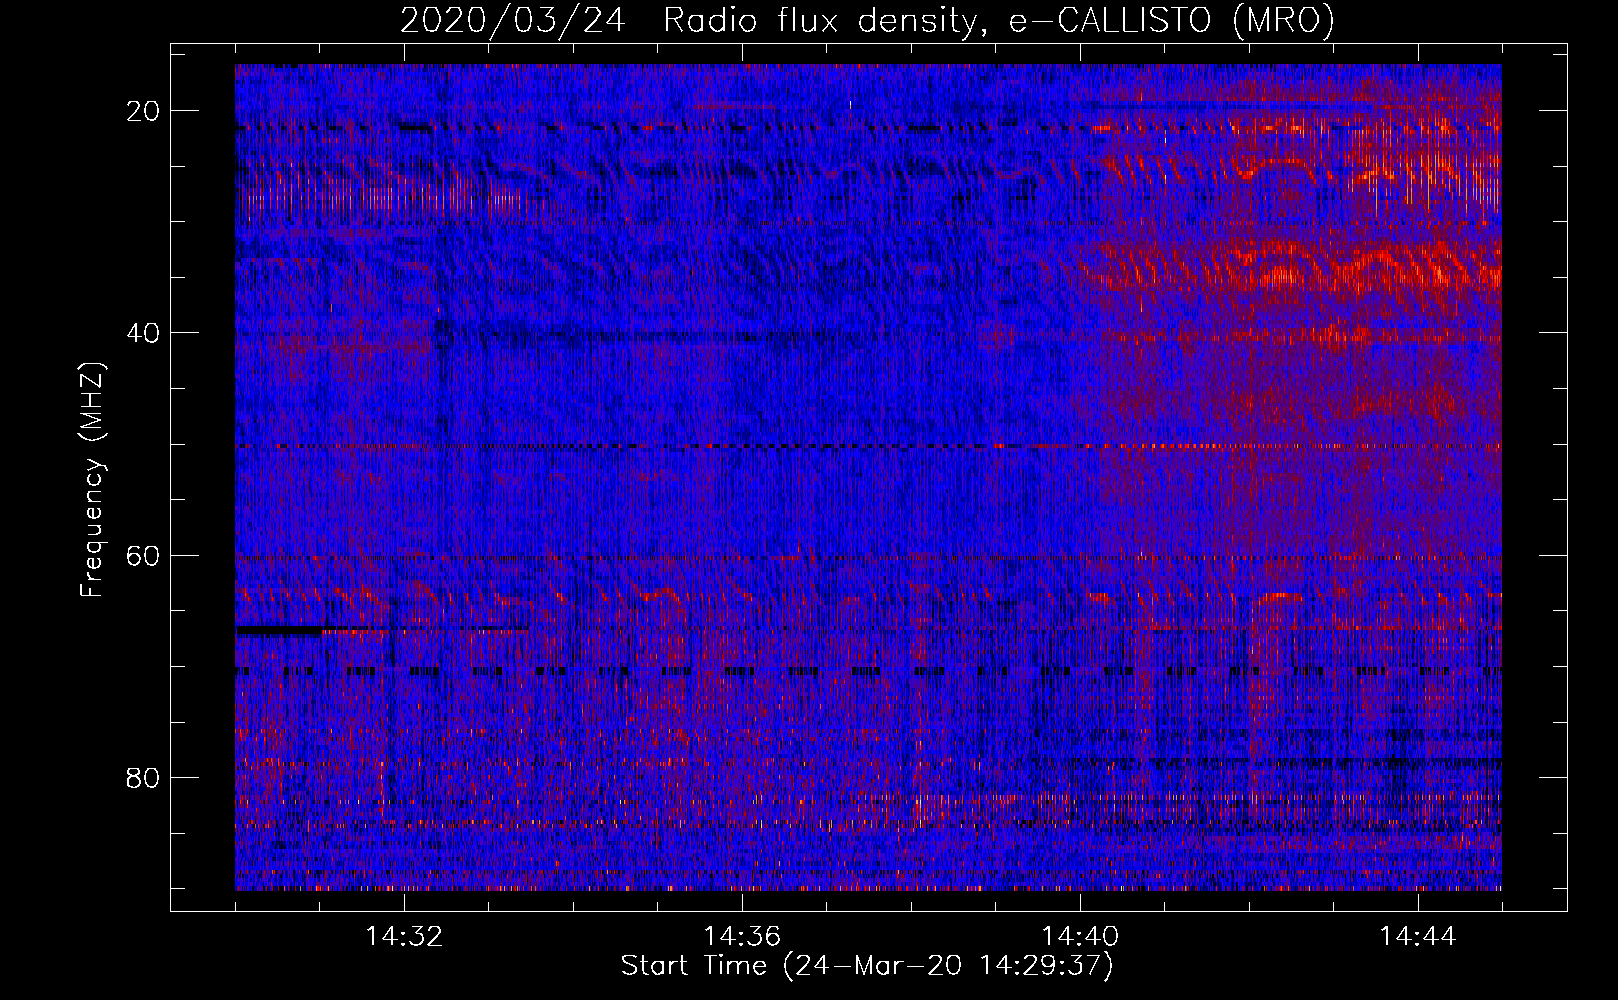This screenshot has height=1000, width=1618.
Task: Click the 60 MHz frequency tick label
Action: coord(143,555)
